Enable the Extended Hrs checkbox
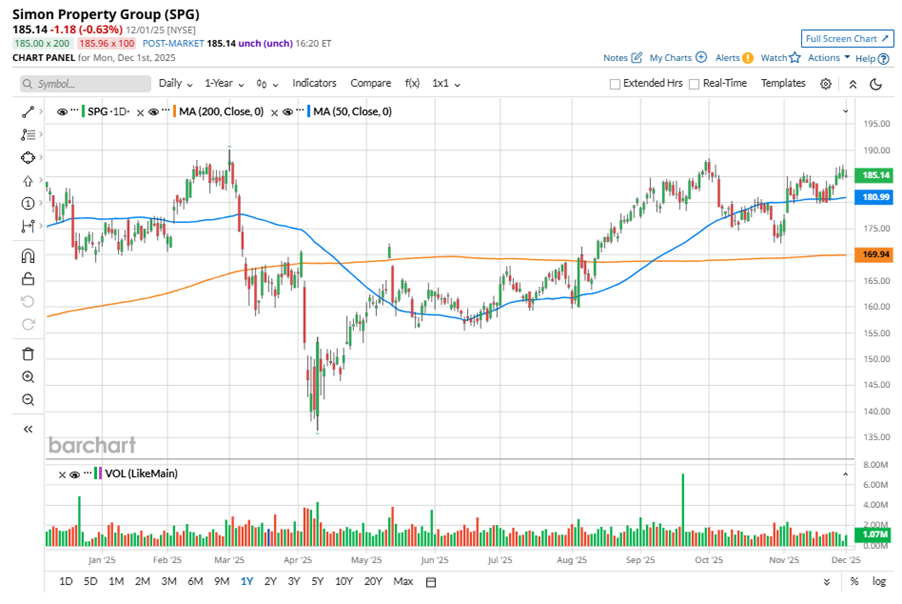 coord(615,84)
